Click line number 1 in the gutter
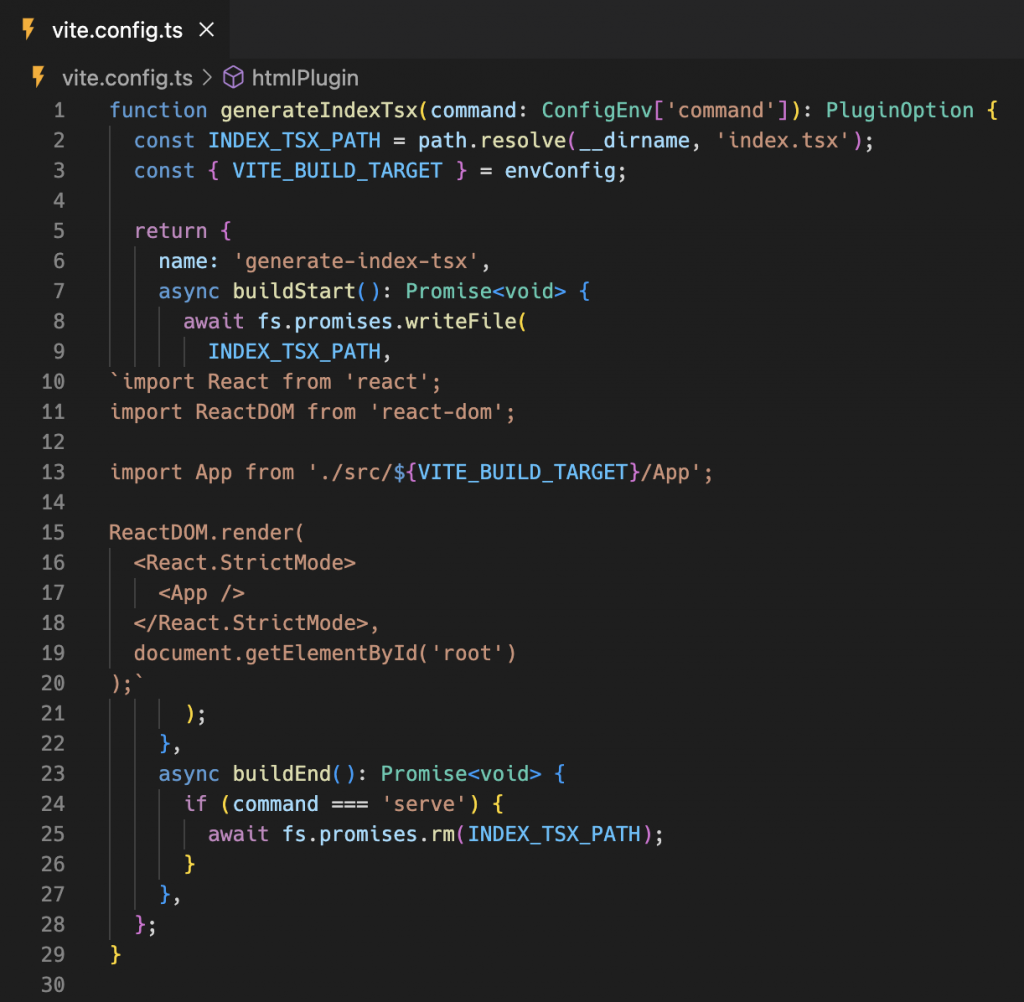The width and height of the screenshot is (1024, 1002). pos(59,110)
